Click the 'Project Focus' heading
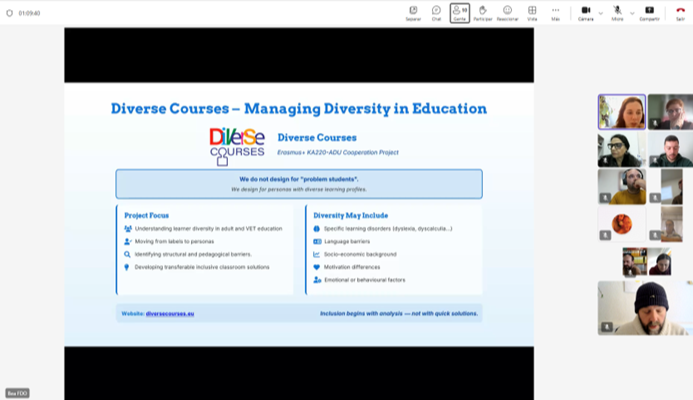Viewport: 693px width, 400px height. (146, 216)
